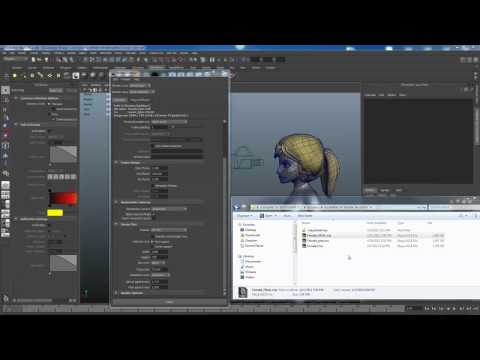Open Desktop in Explorer favorites
This screenshot has width=480, height=360.
(x=248, y=230)
